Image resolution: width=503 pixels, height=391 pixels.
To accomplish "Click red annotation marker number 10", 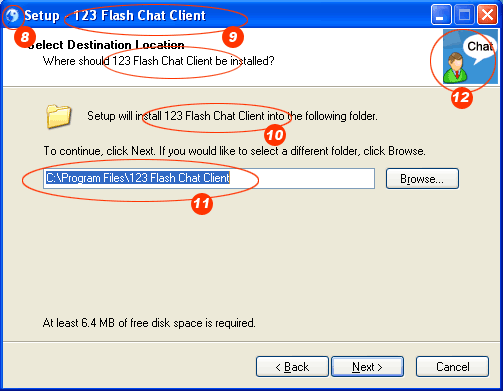I will point(275,135).
